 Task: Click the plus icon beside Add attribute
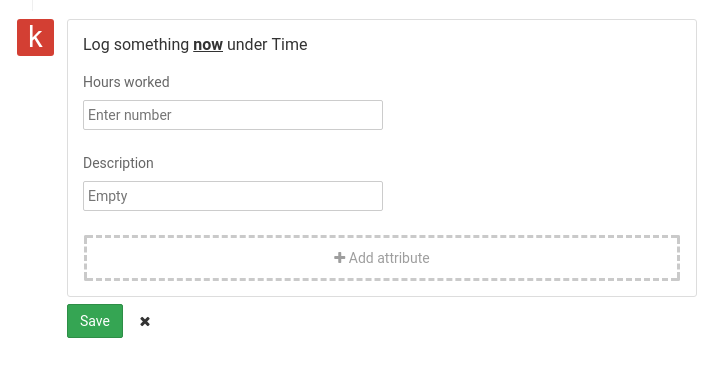click(x=339, y=258)
